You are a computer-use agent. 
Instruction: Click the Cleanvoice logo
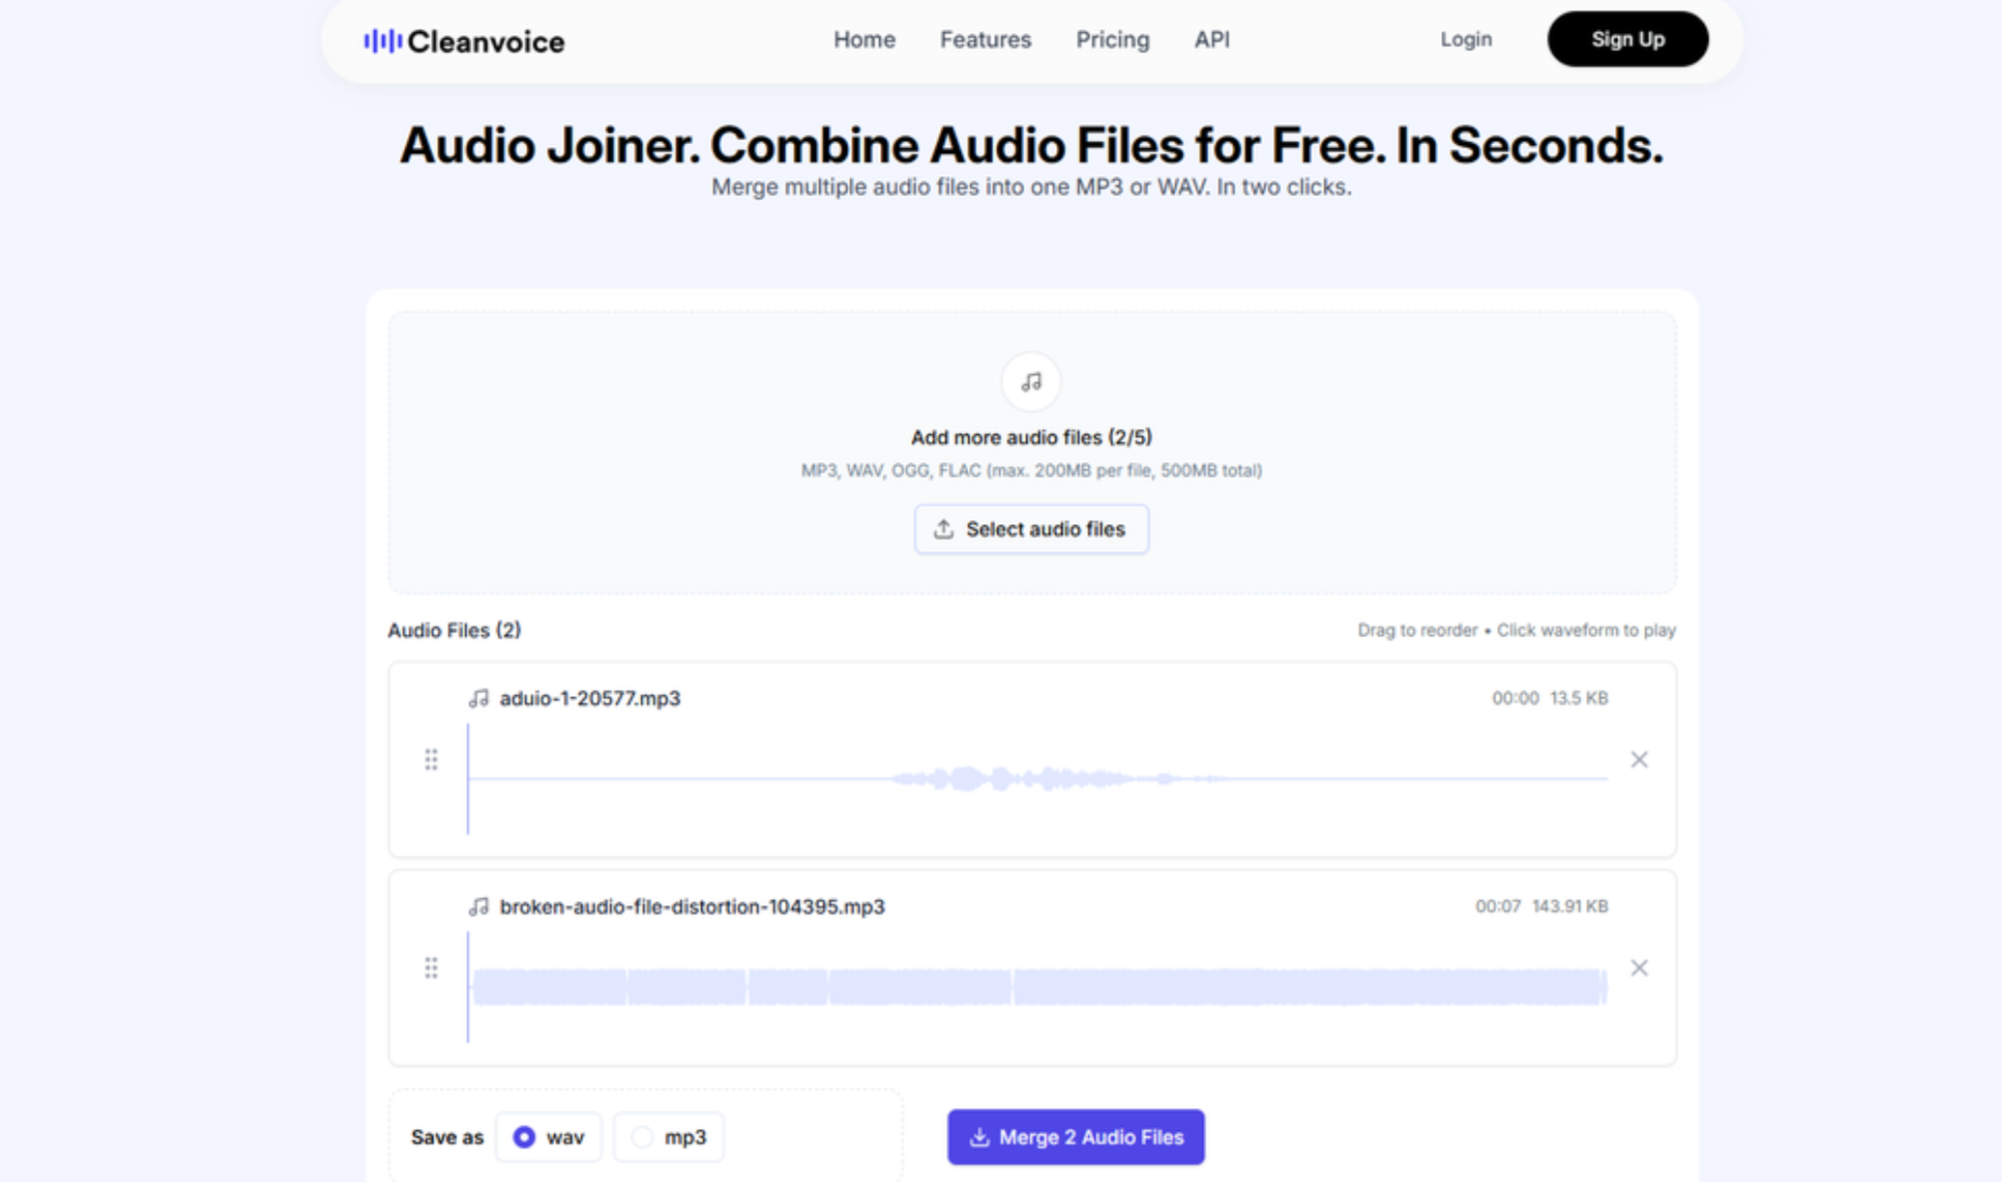[463, 40]
